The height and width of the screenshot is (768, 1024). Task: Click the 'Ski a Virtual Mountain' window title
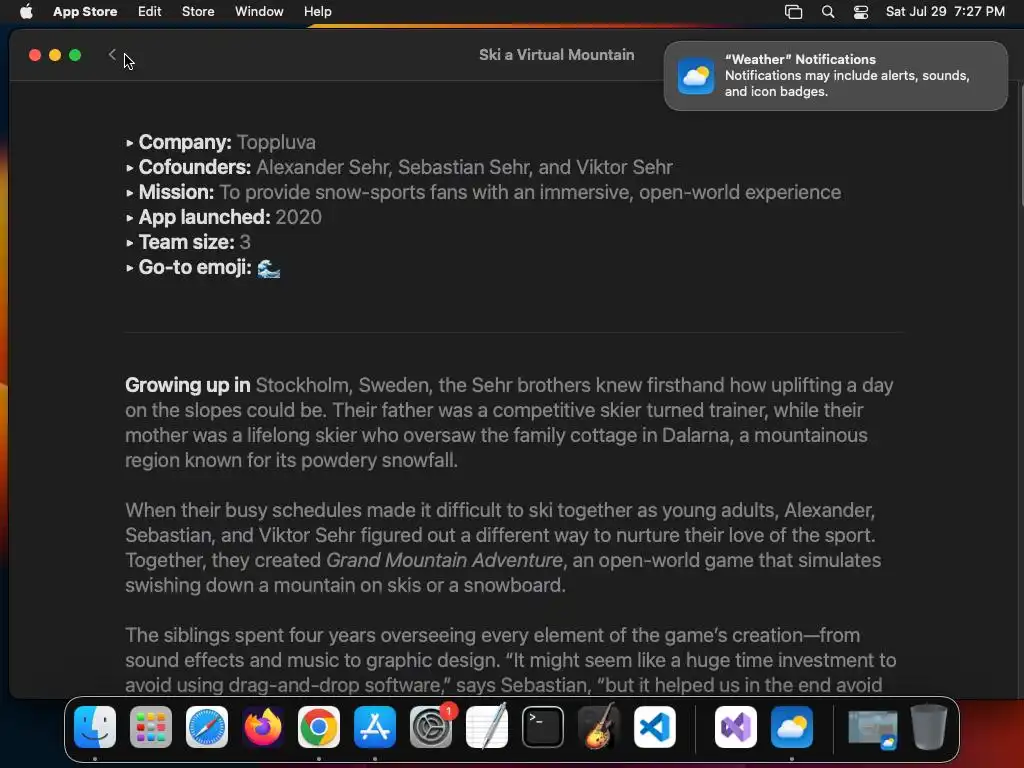(x=556, y=55)
